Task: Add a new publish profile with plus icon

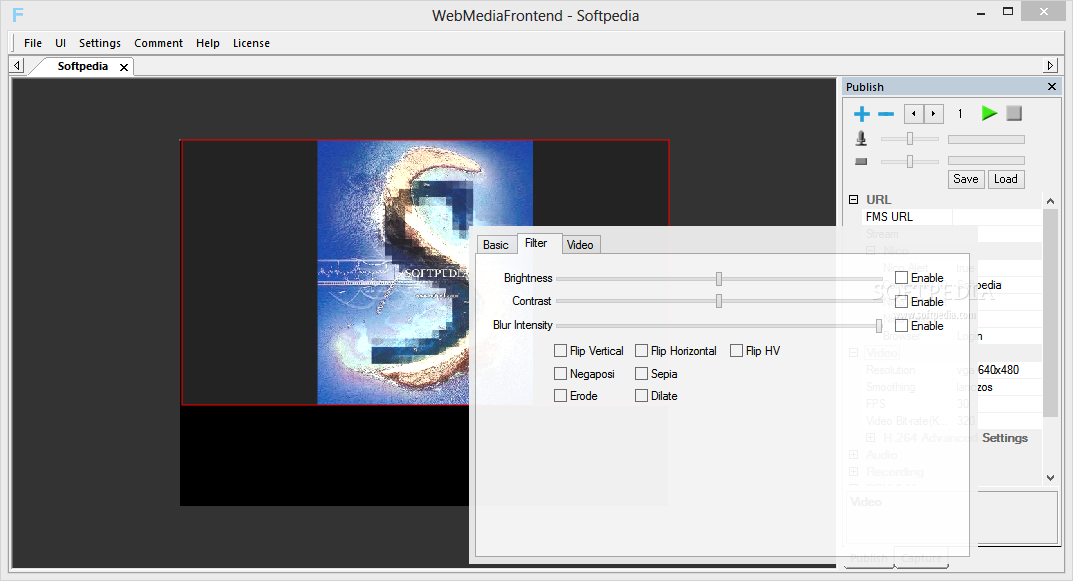Action: 862,114
